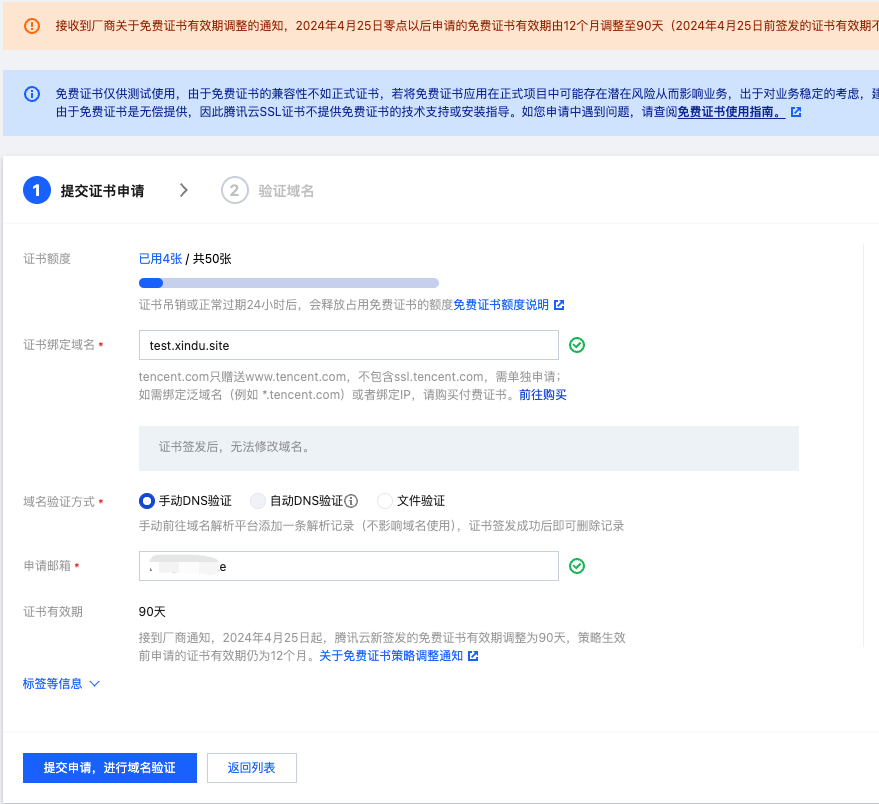Viewport: 879px width, 804px height.
Task: Click the 返回列表 button
Action: tap(251, 767)
